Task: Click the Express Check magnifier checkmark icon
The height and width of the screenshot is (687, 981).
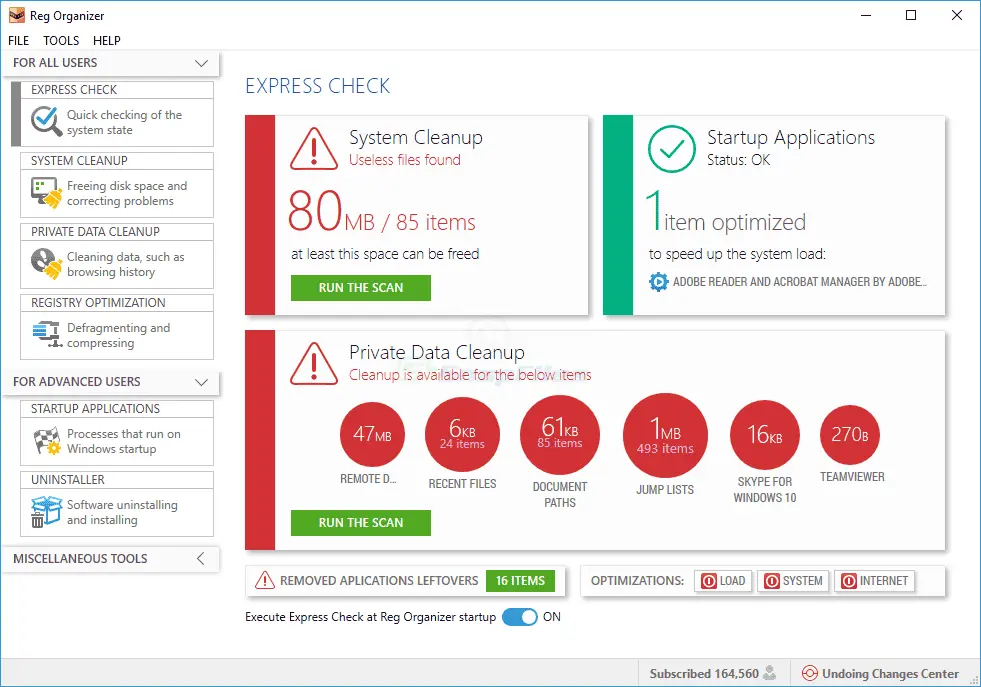Action: click(46, 121)
